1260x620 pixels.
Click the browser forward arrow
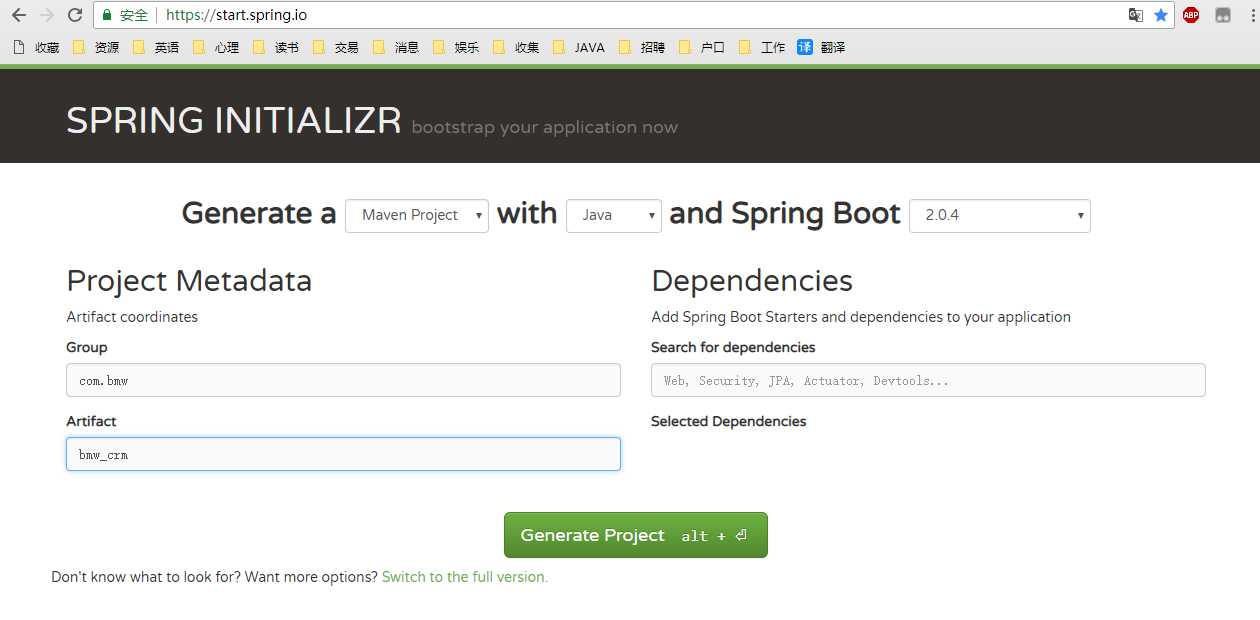pyautogui.click(x=46, y=15)
